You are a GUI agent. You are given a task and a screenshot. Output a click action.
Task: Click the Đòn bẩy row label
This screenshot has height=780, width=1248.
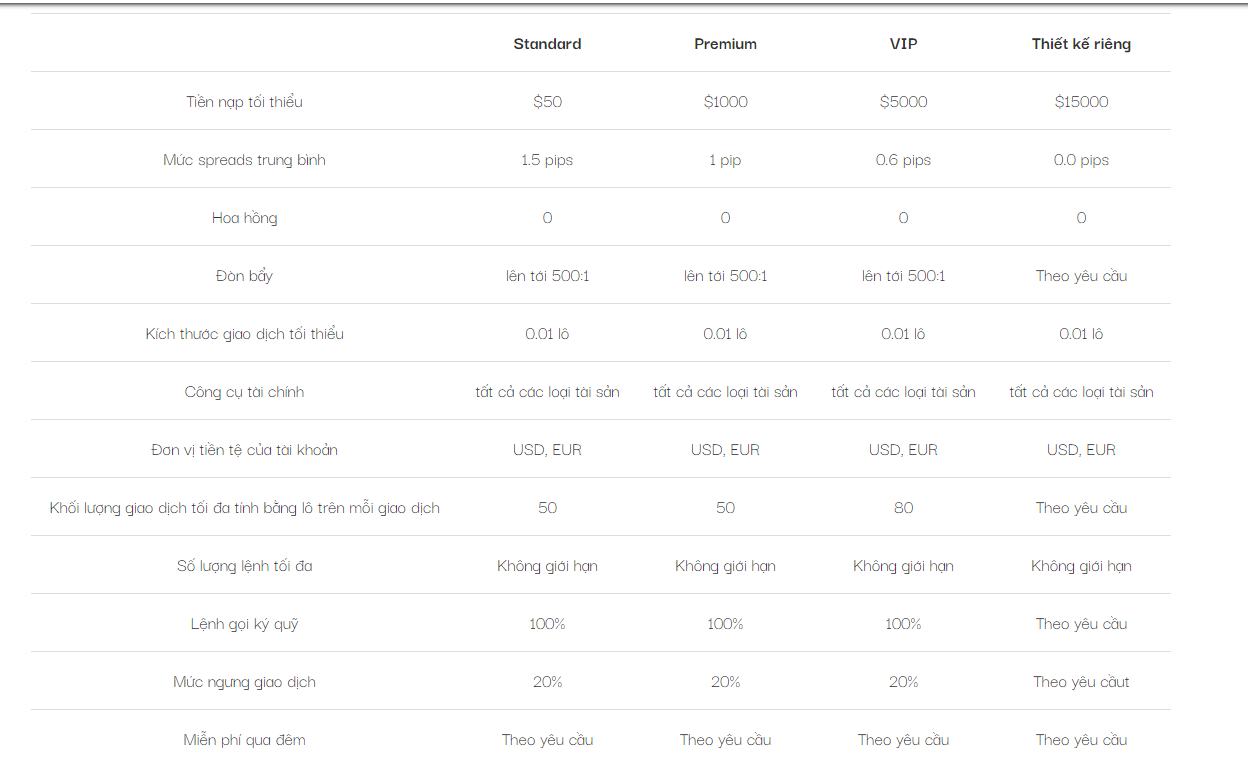[244, 276]
